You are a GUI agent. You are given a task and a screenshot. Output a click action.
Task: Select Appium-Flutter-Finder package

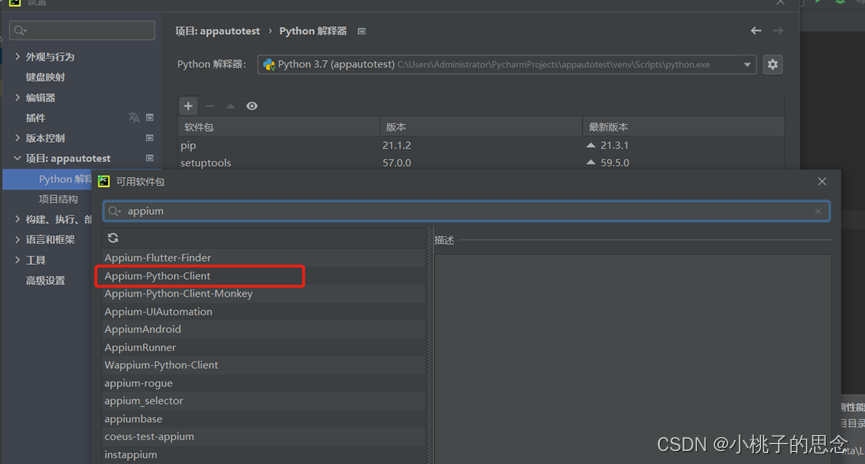coord(263,258)
